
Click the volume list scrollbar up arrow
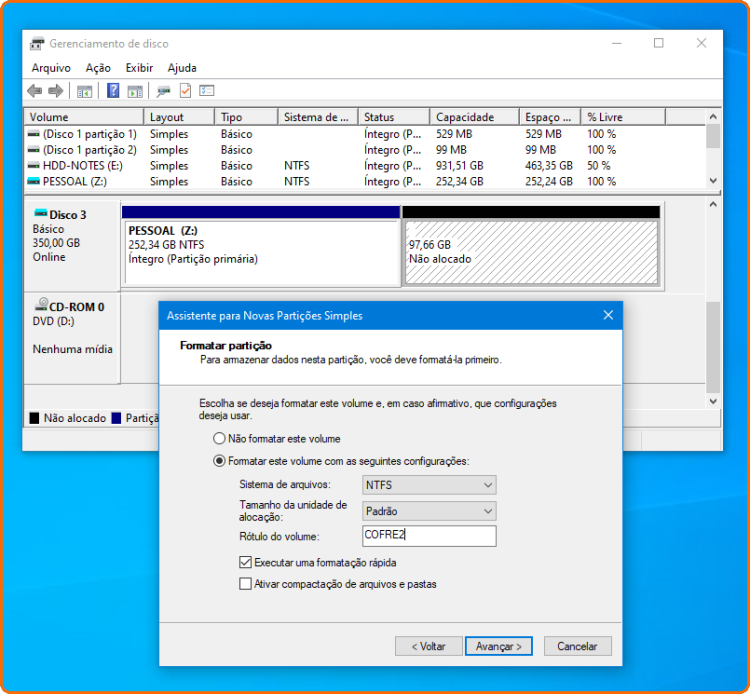713,116
